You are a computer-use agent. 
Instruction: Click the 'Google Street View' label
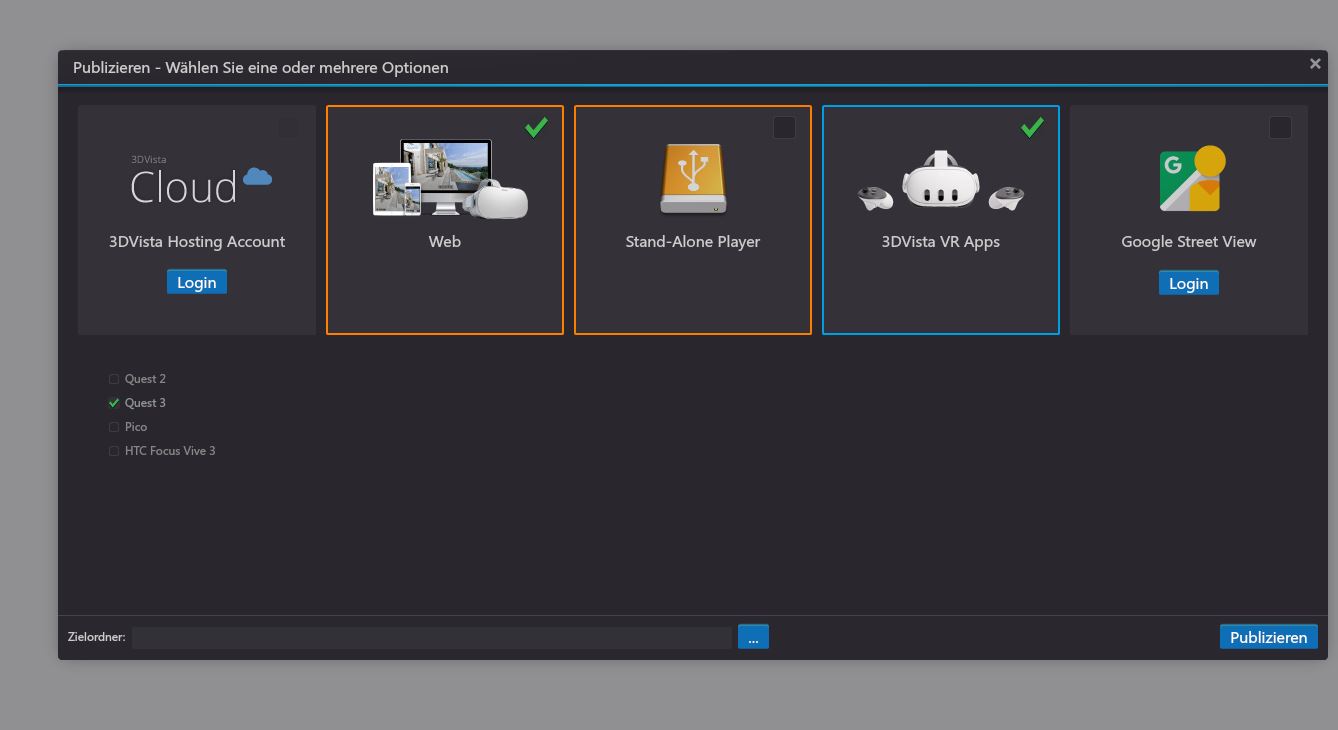pos(1189,241)
